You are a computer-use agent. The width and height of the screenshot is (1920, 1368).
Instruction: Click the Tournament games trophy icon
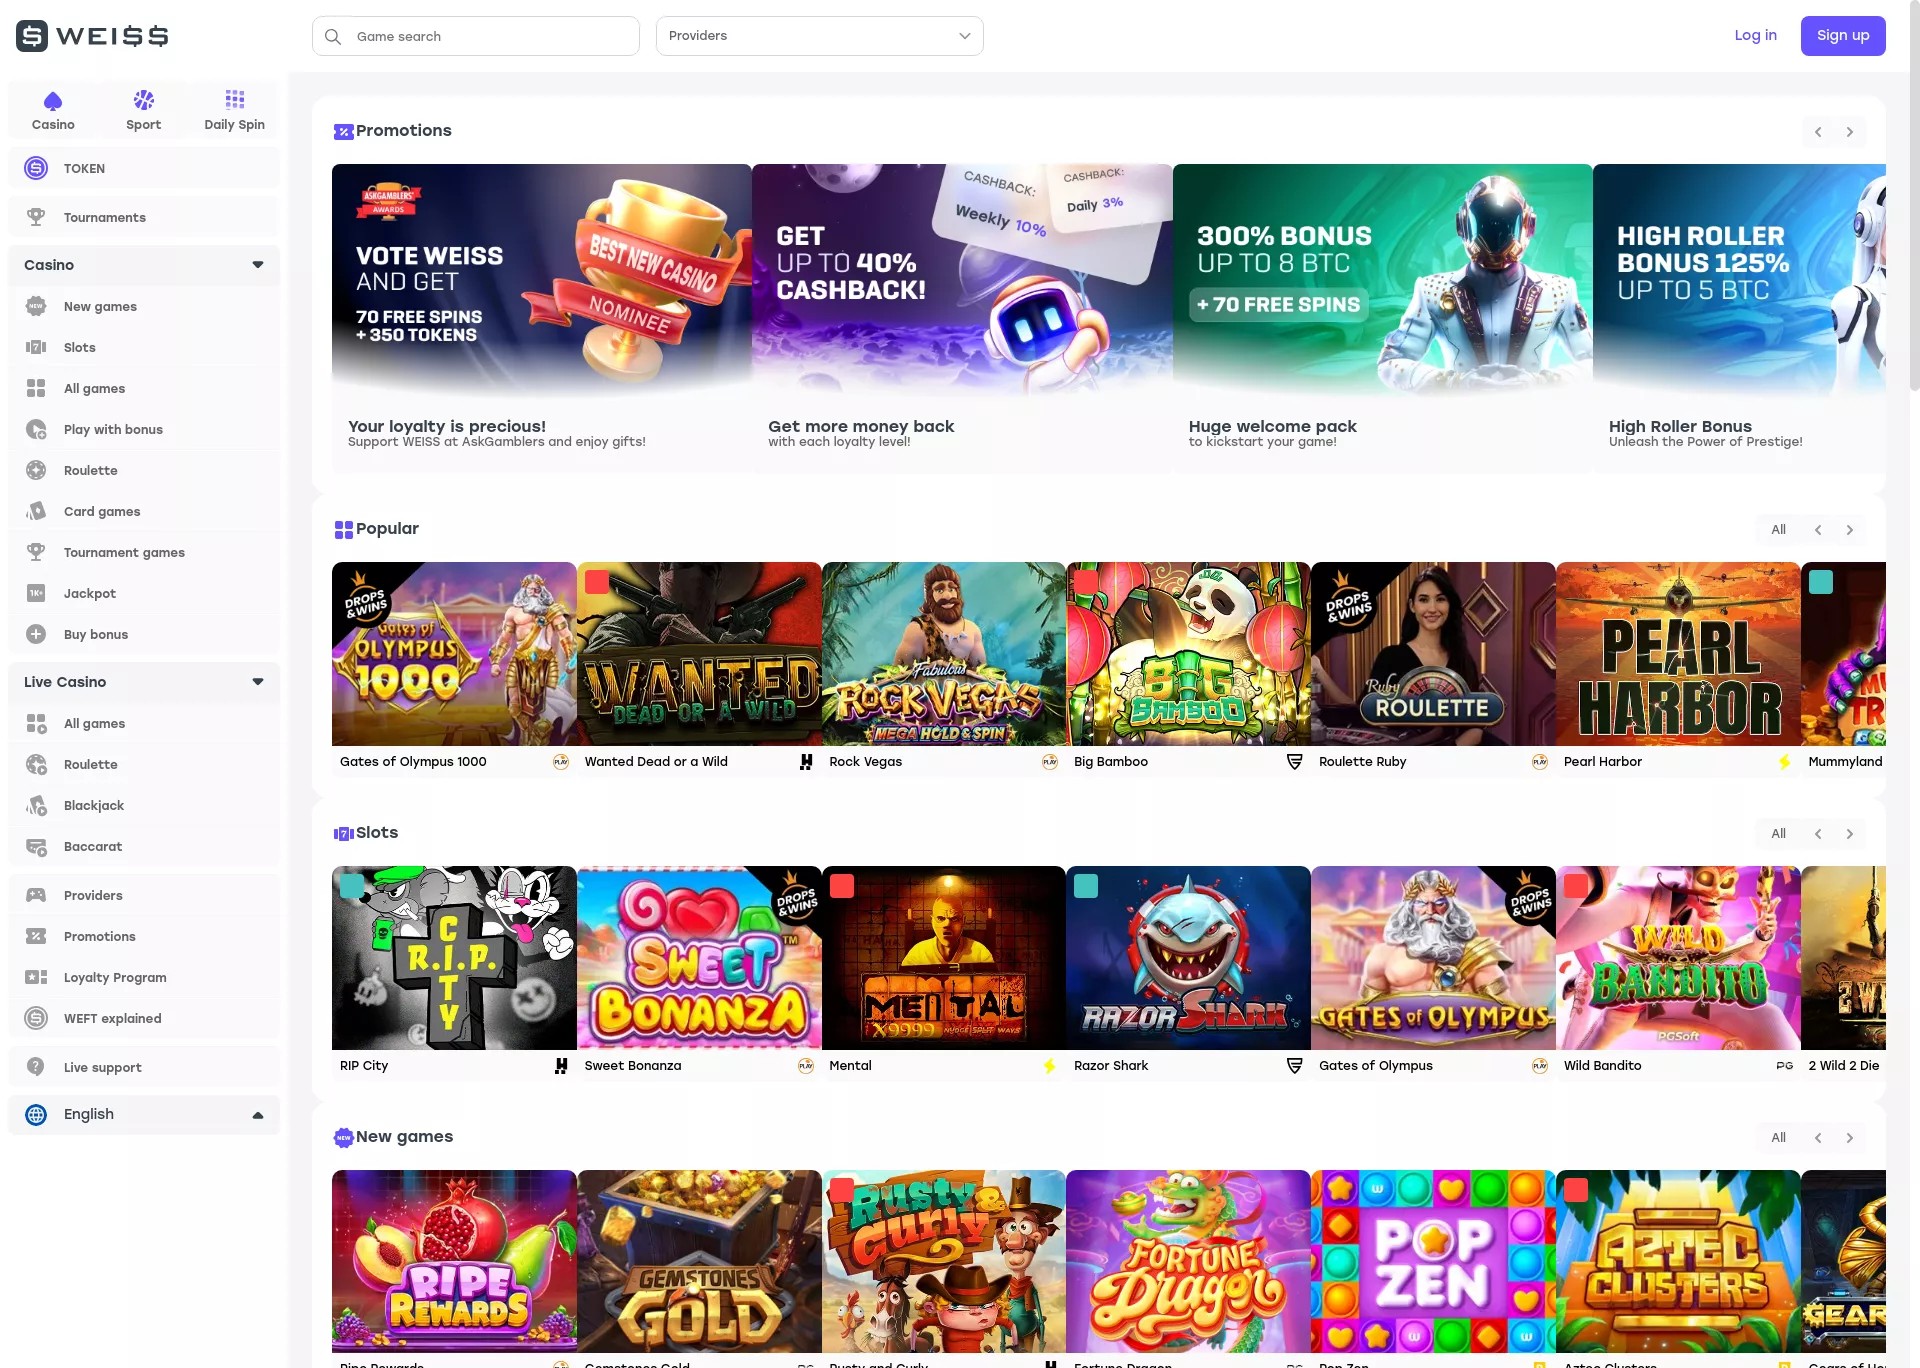(36, 552)
